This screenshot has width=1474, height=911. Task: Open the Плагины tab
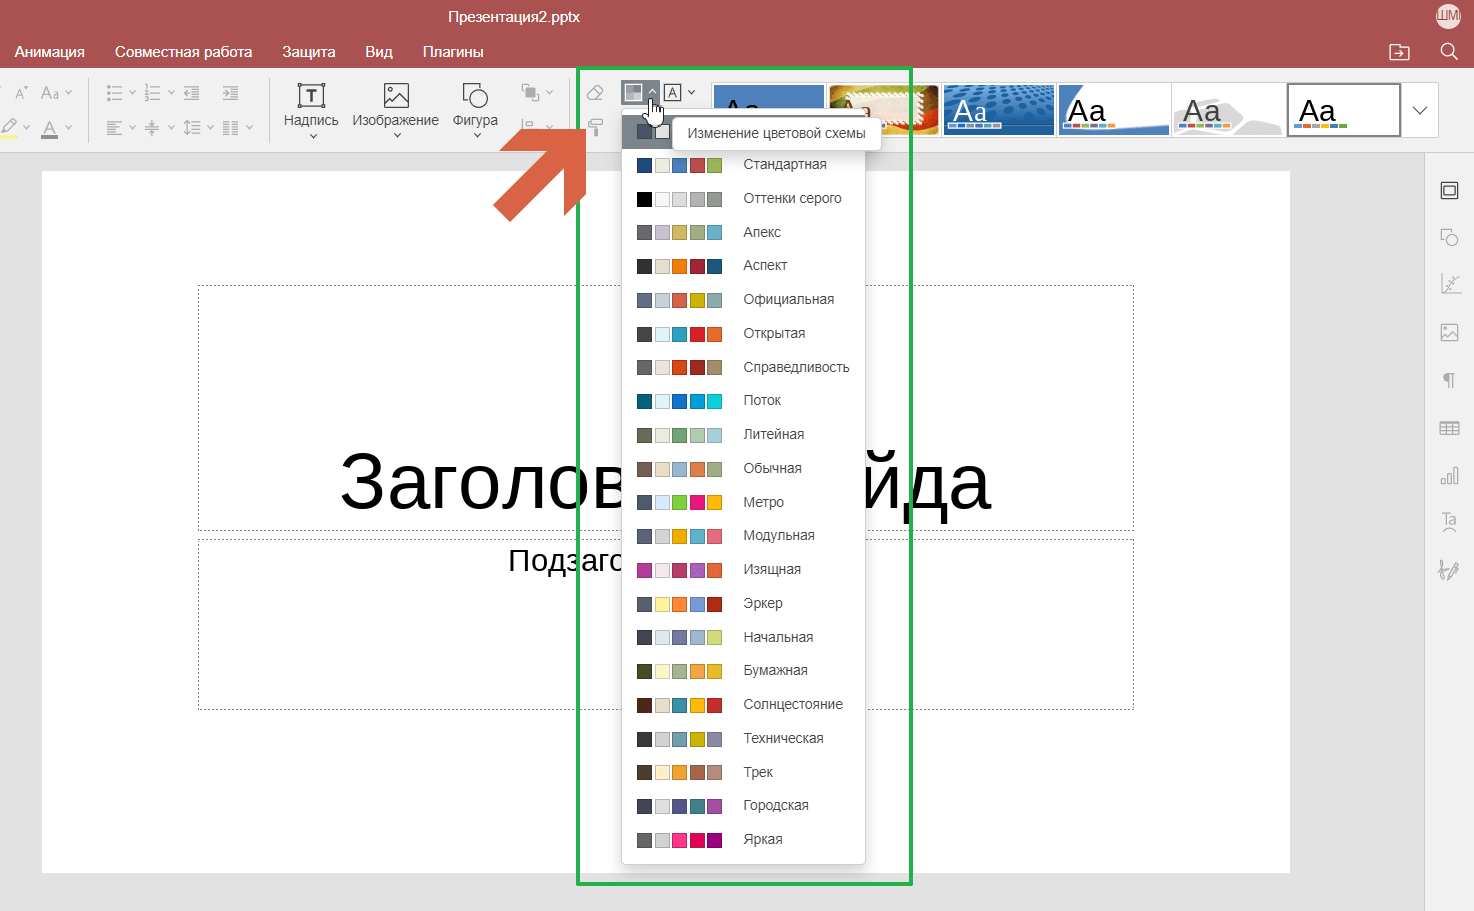click(x=453, y=52)
